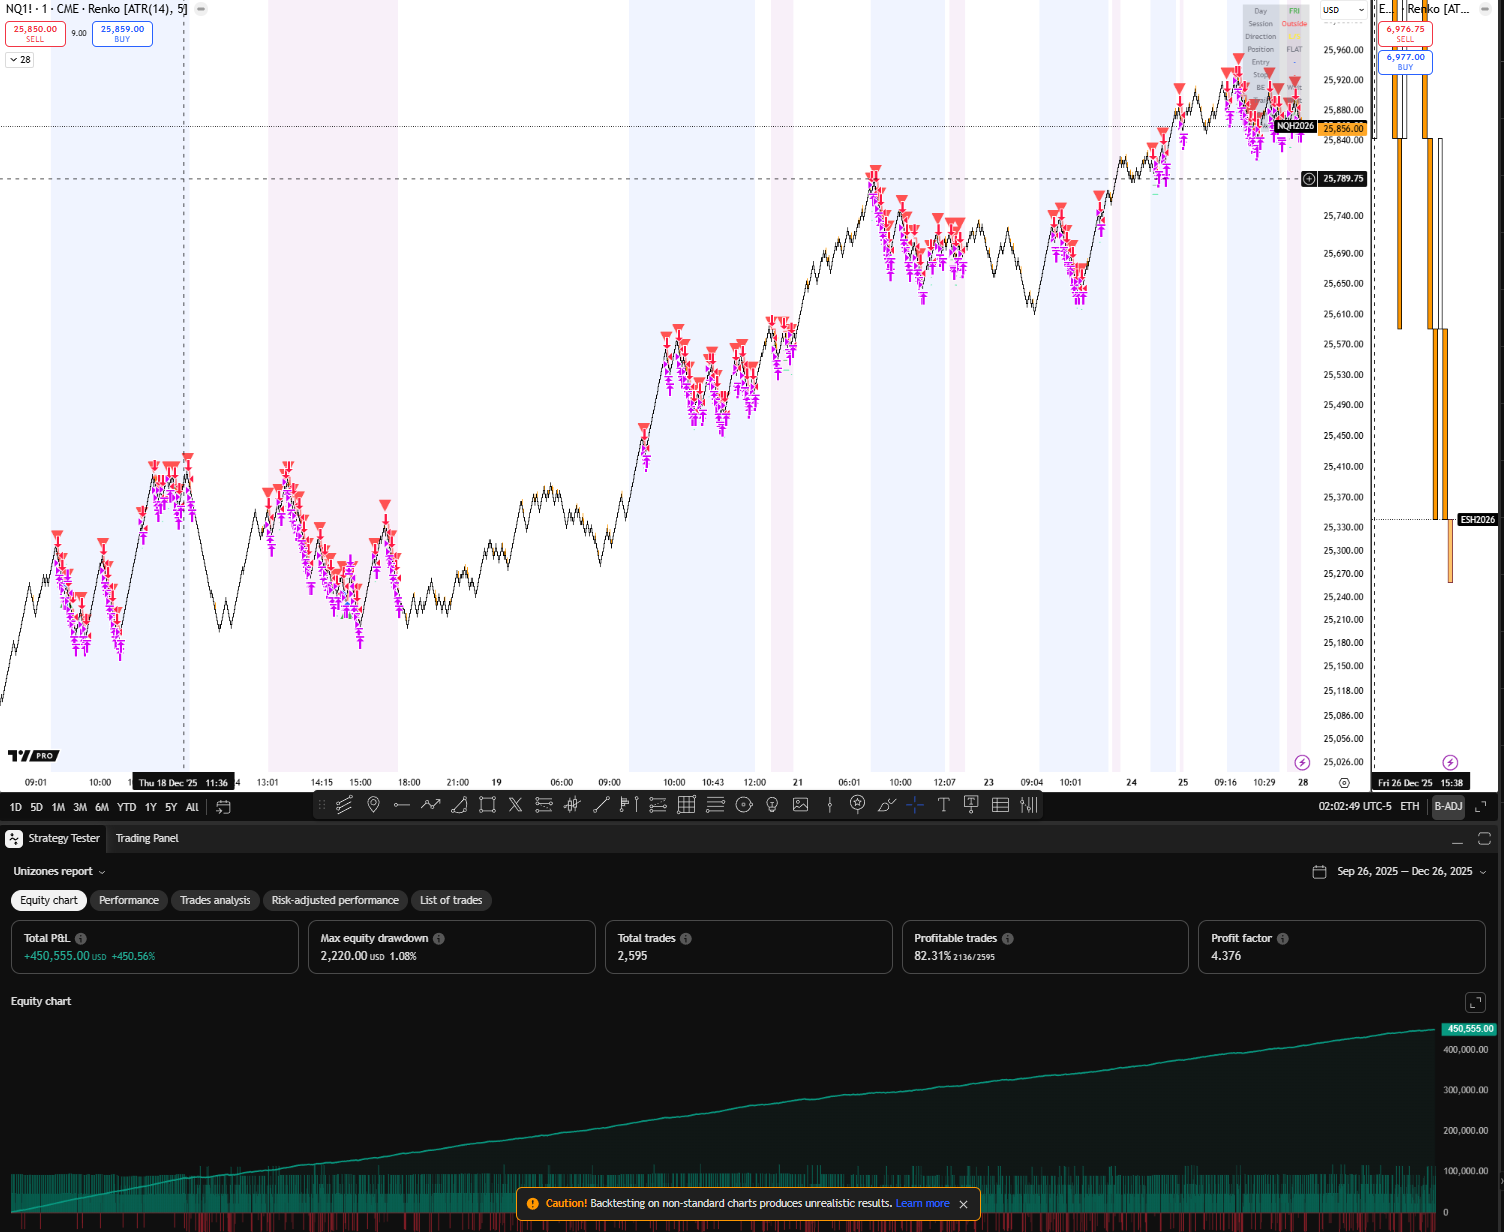Click the location pin marker tool
The width and height of the screenshot is (1504, 1232).
tap(373, 805)
